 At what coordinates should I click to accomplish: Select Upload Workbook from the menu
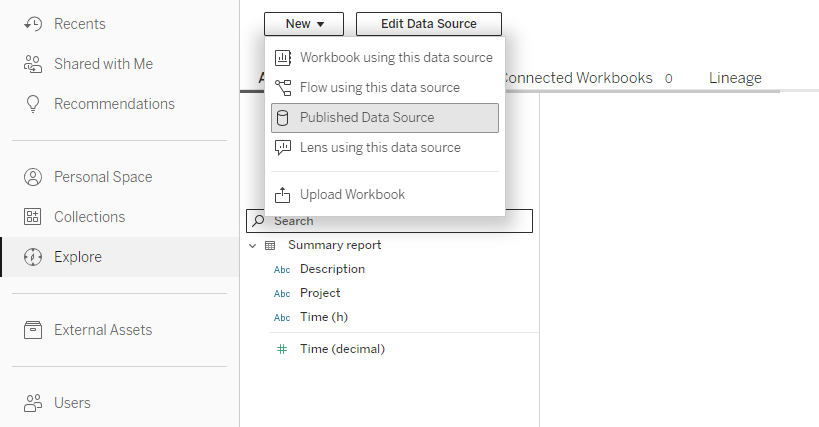pyautogui.click(x=352, y=195)
